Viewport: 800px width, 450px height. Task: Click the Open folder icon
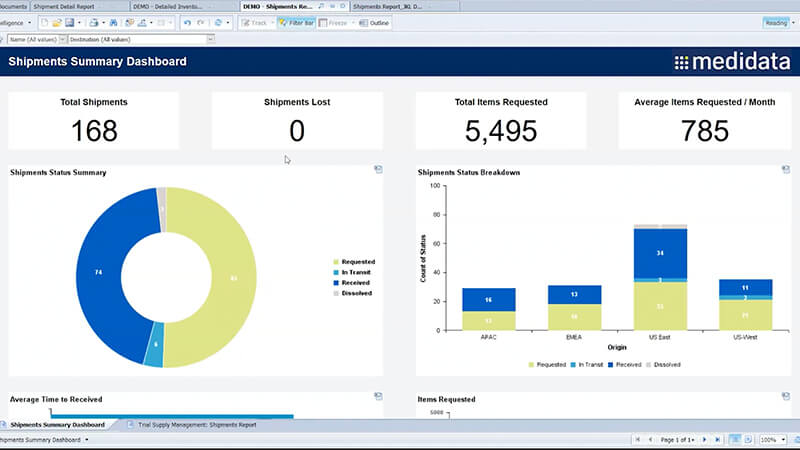(x=57, y=23)
